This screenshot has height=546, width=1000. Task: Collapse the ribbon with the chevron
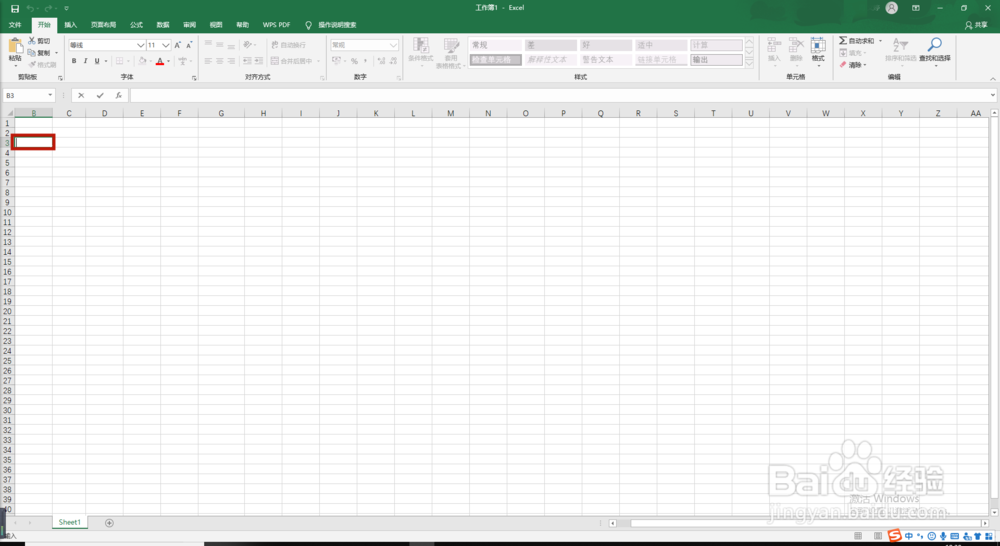tap(992, 78)
